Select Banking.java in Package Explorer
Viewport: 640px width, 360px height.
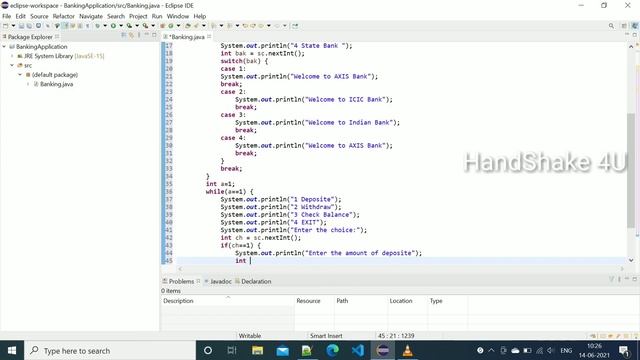coord(56,84)
